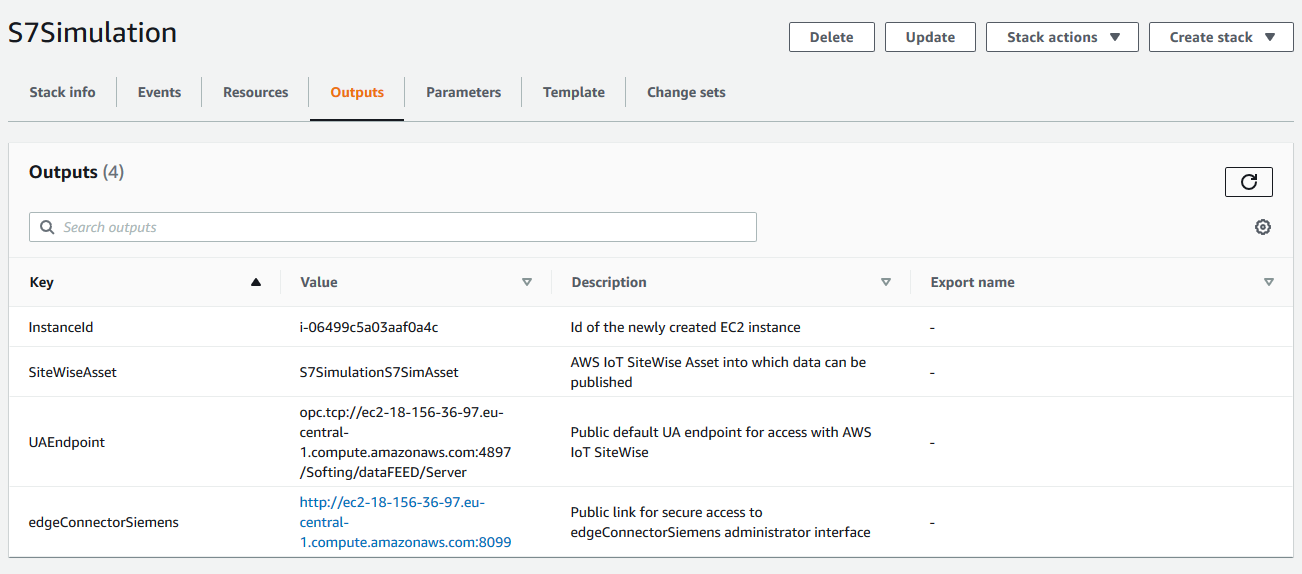Open the edgeConnectorSiemens URL link

[406, 522]
